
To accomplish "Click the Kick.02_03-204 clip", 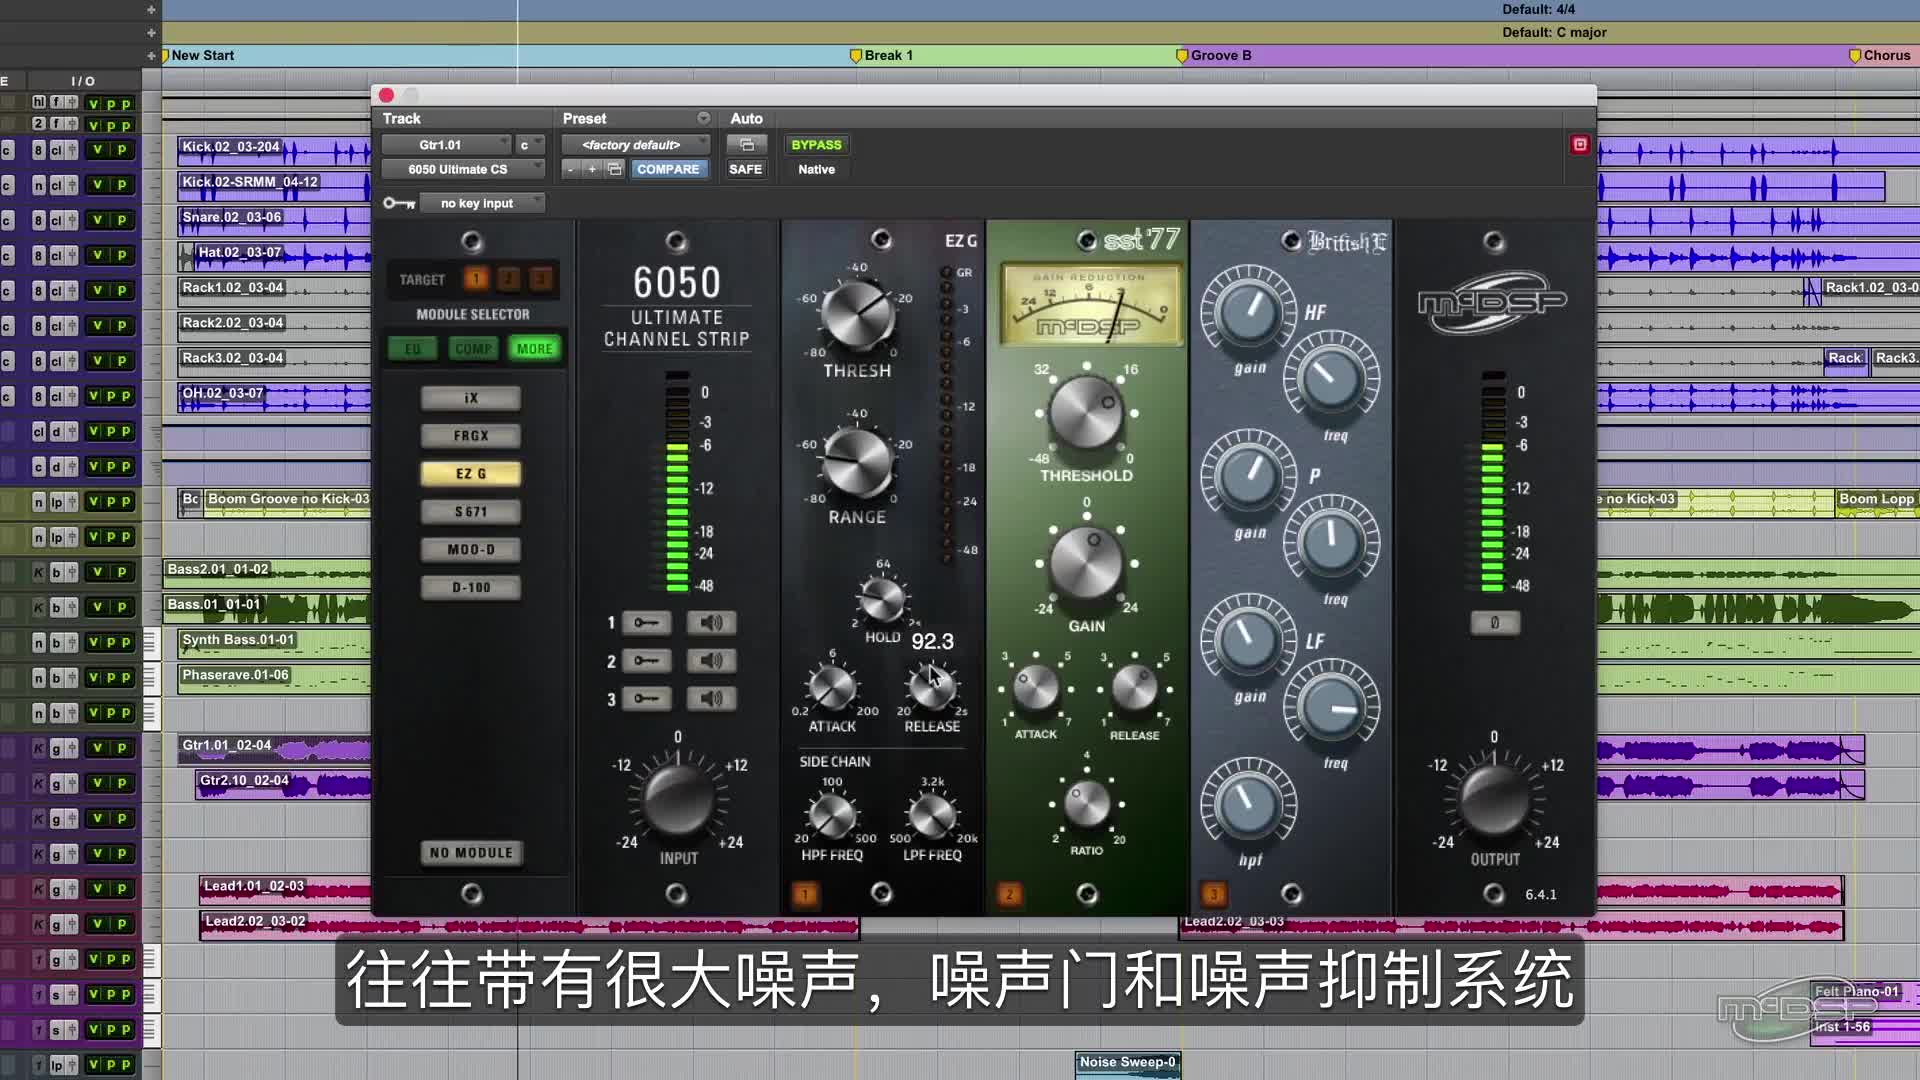I will [273, 151].
